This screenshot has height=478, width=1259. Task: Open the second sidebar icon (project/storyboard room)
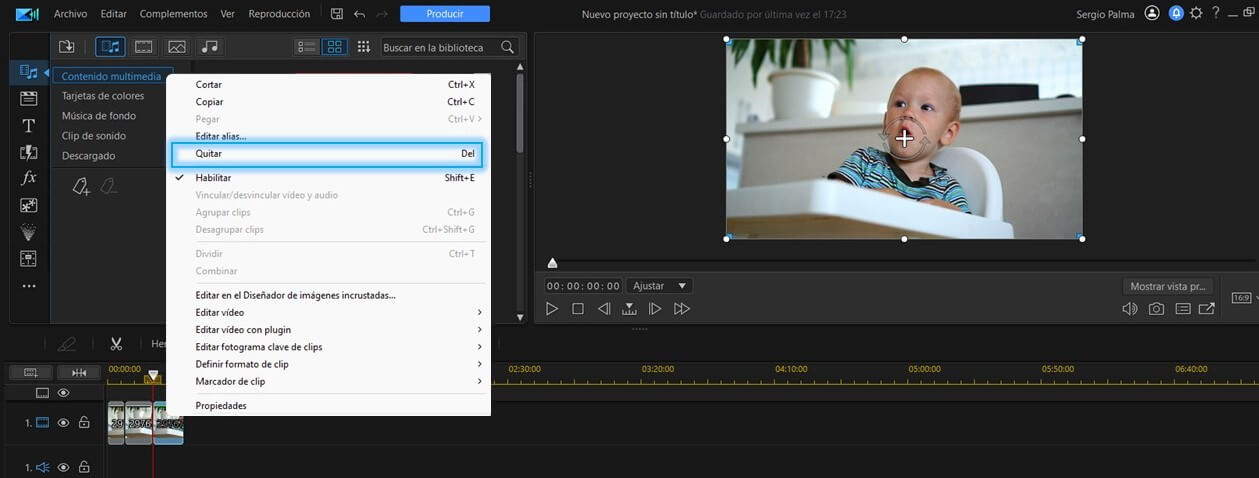29,98
